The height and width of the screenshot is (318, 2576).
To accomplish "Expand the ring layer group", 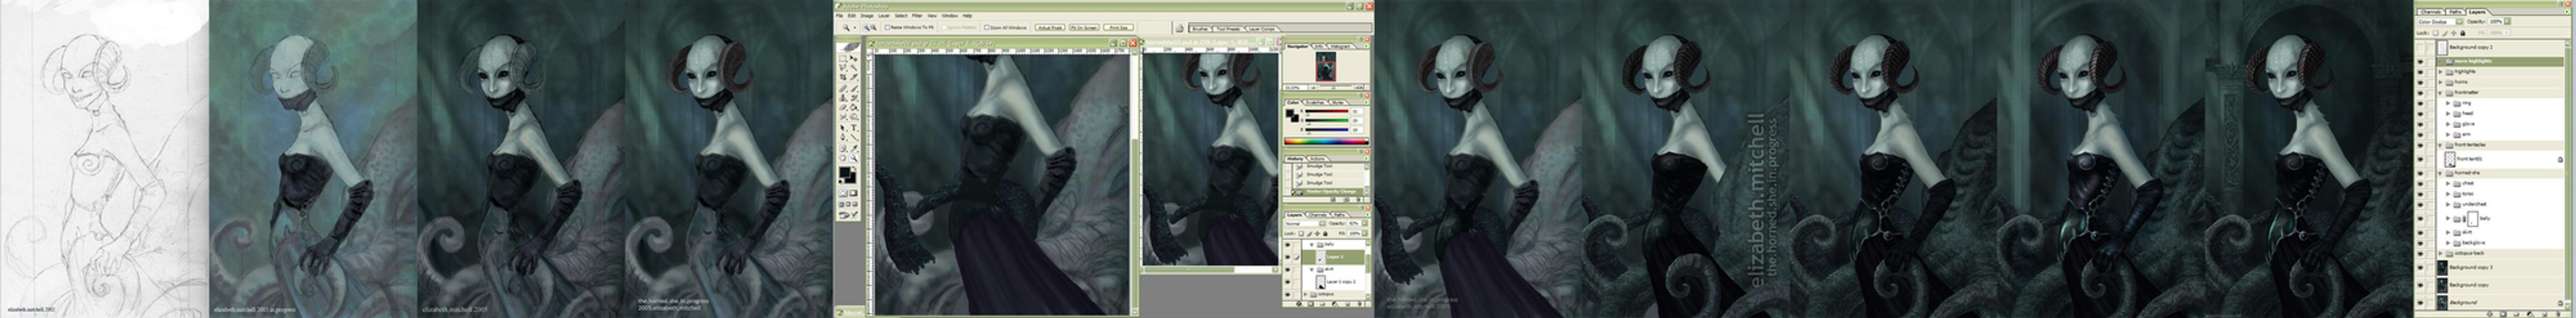I will [2449, 103].
